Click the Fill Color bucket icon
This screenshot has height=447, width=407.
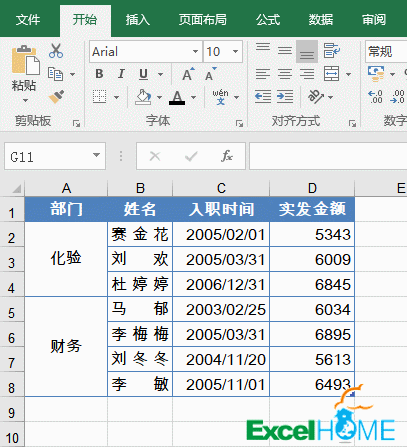coord(143,97)
